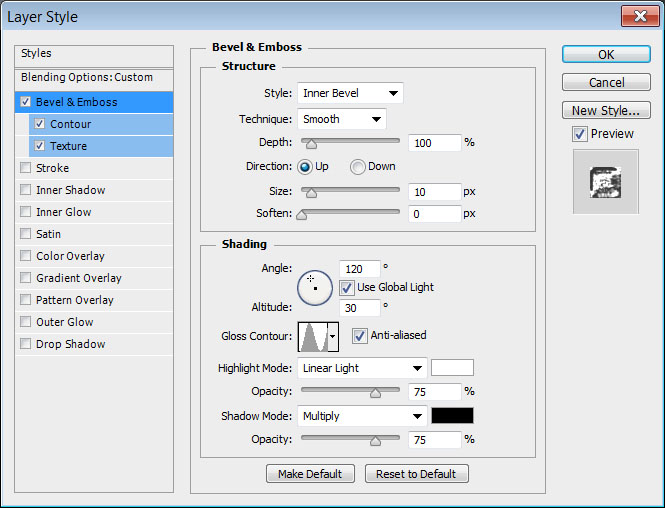Click the layer style preview thumbnail
The image size is (665, 508).
(605, 181)
